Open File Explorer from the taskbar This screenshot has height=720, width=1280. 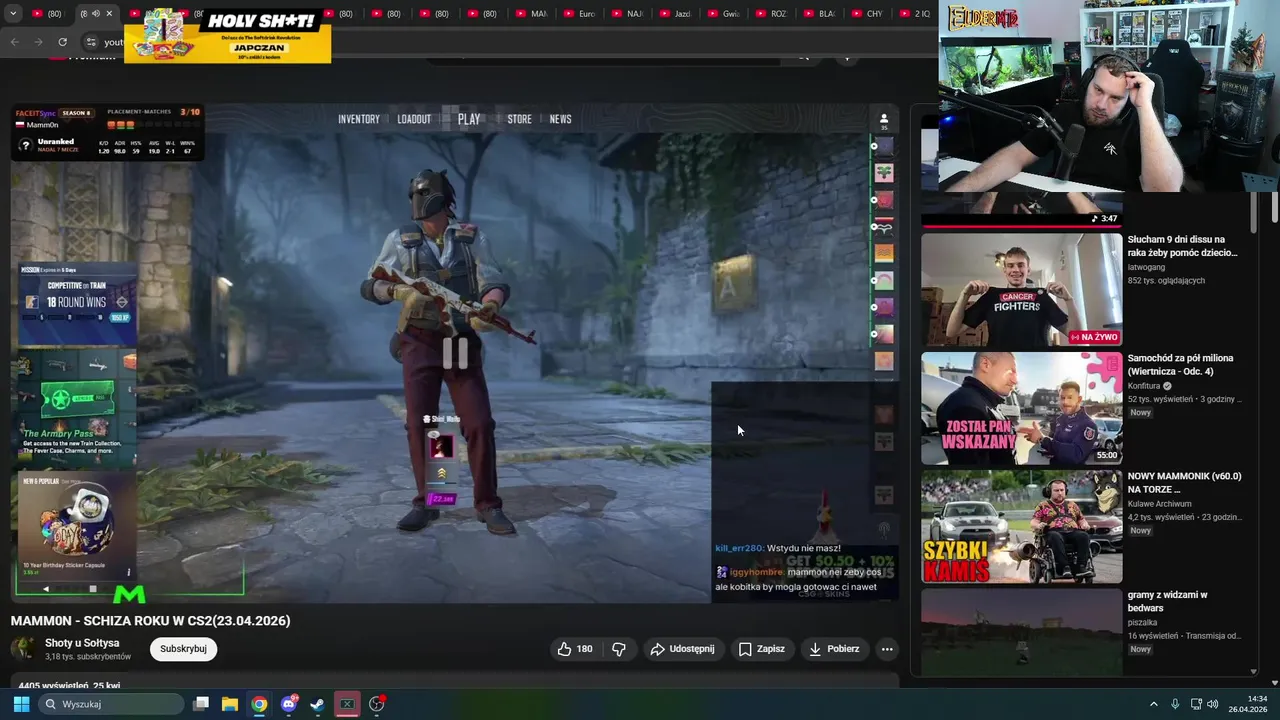tap(230, 704)
